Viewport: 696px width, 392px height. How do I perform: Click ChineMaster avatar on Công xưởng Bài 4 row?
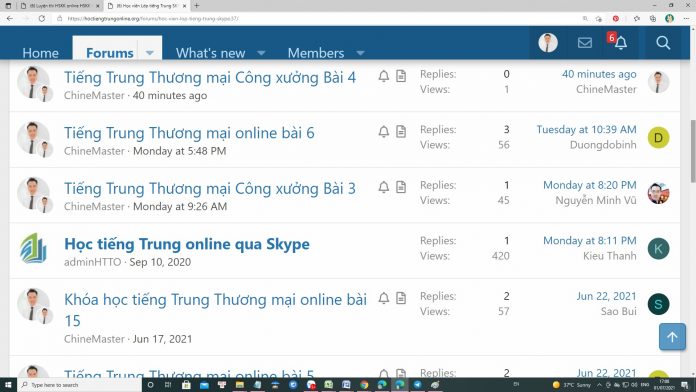33,83
